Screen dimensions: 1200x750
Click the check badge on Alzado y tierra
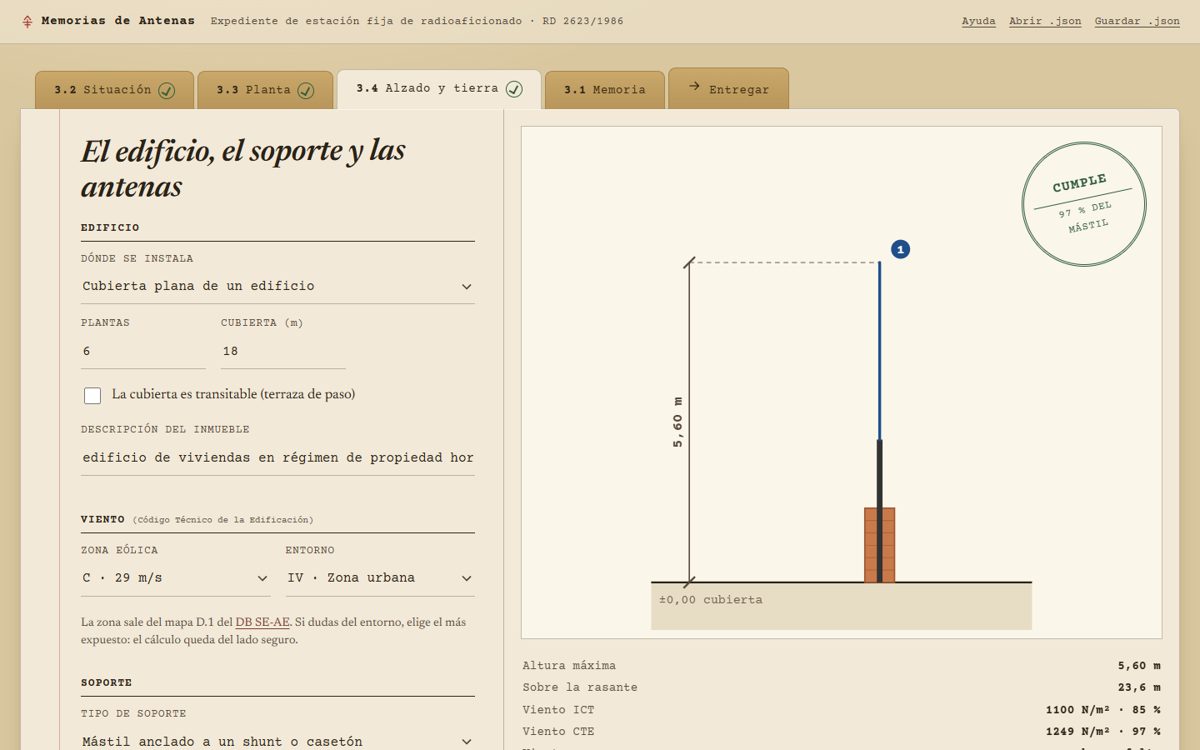[x=514, y=89]
